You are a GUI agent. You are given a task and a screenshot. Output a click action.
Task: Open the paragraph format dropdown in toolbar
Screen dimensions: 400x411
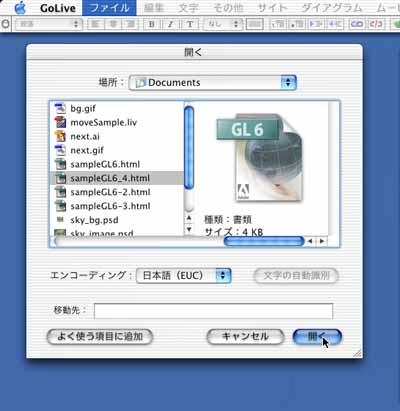point(49,24)
